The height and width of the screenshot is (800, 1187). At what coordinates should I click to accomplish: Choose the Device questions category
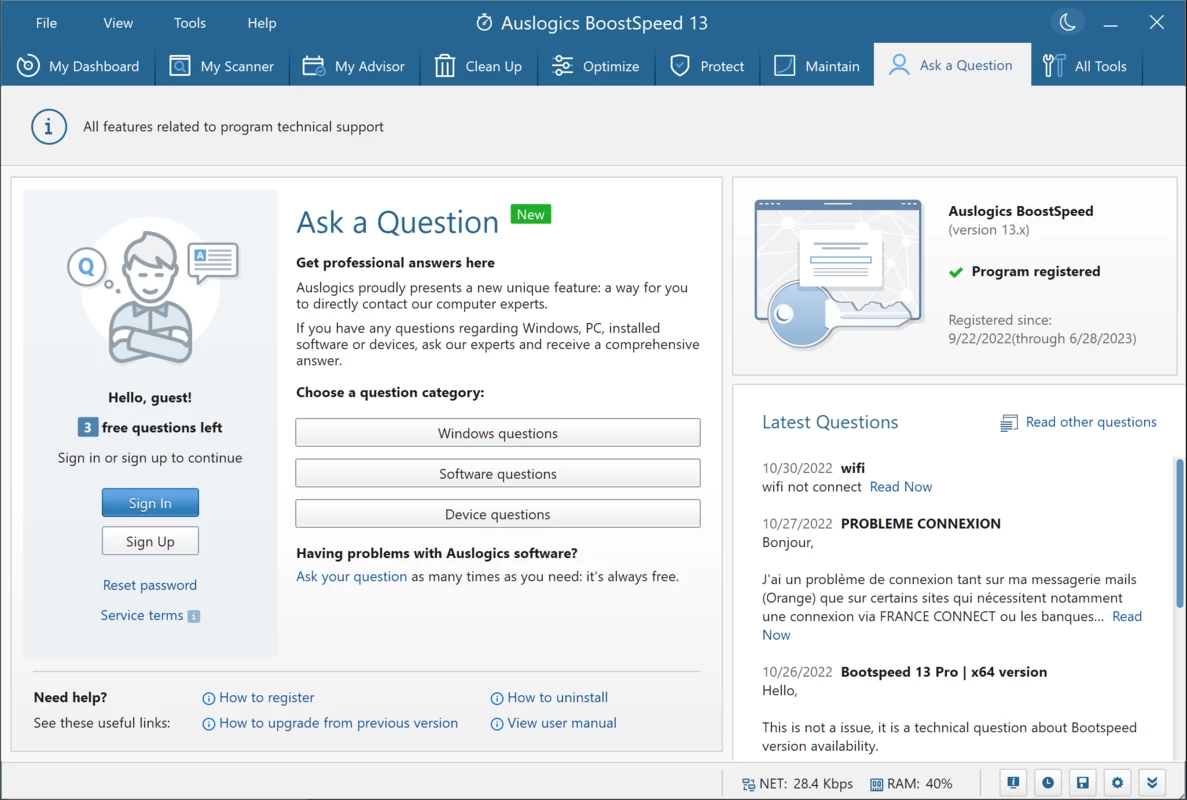pos(497,514)
